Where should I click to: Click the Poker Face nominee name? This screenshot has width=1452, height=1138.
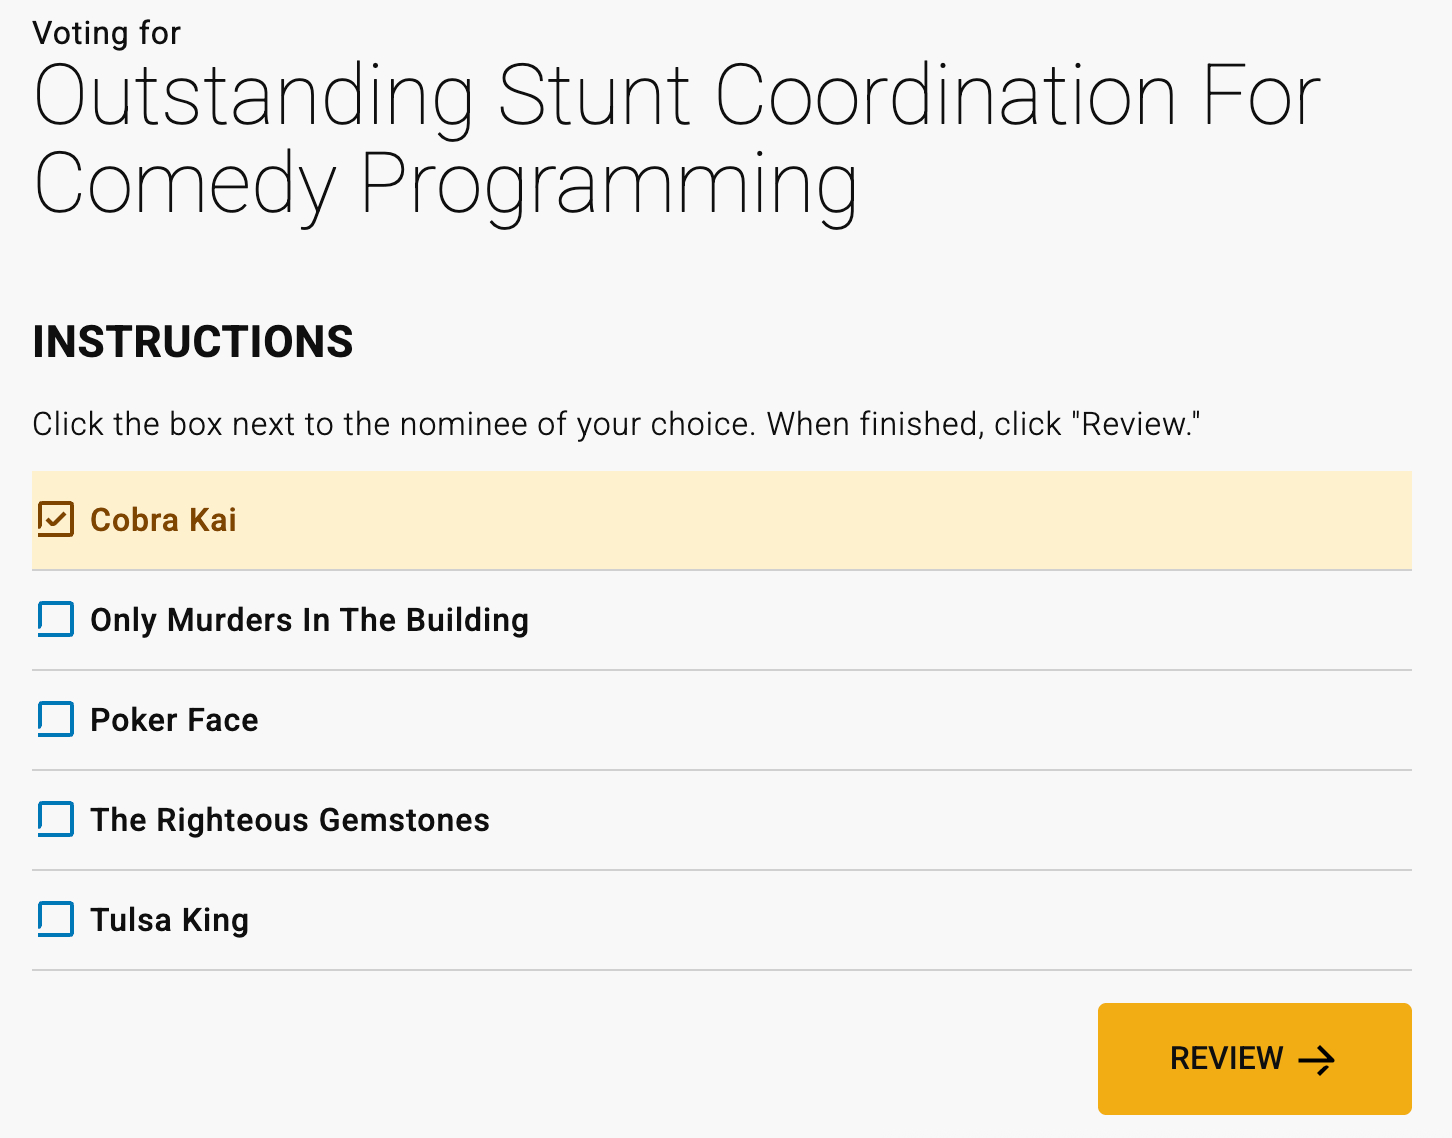174,720
